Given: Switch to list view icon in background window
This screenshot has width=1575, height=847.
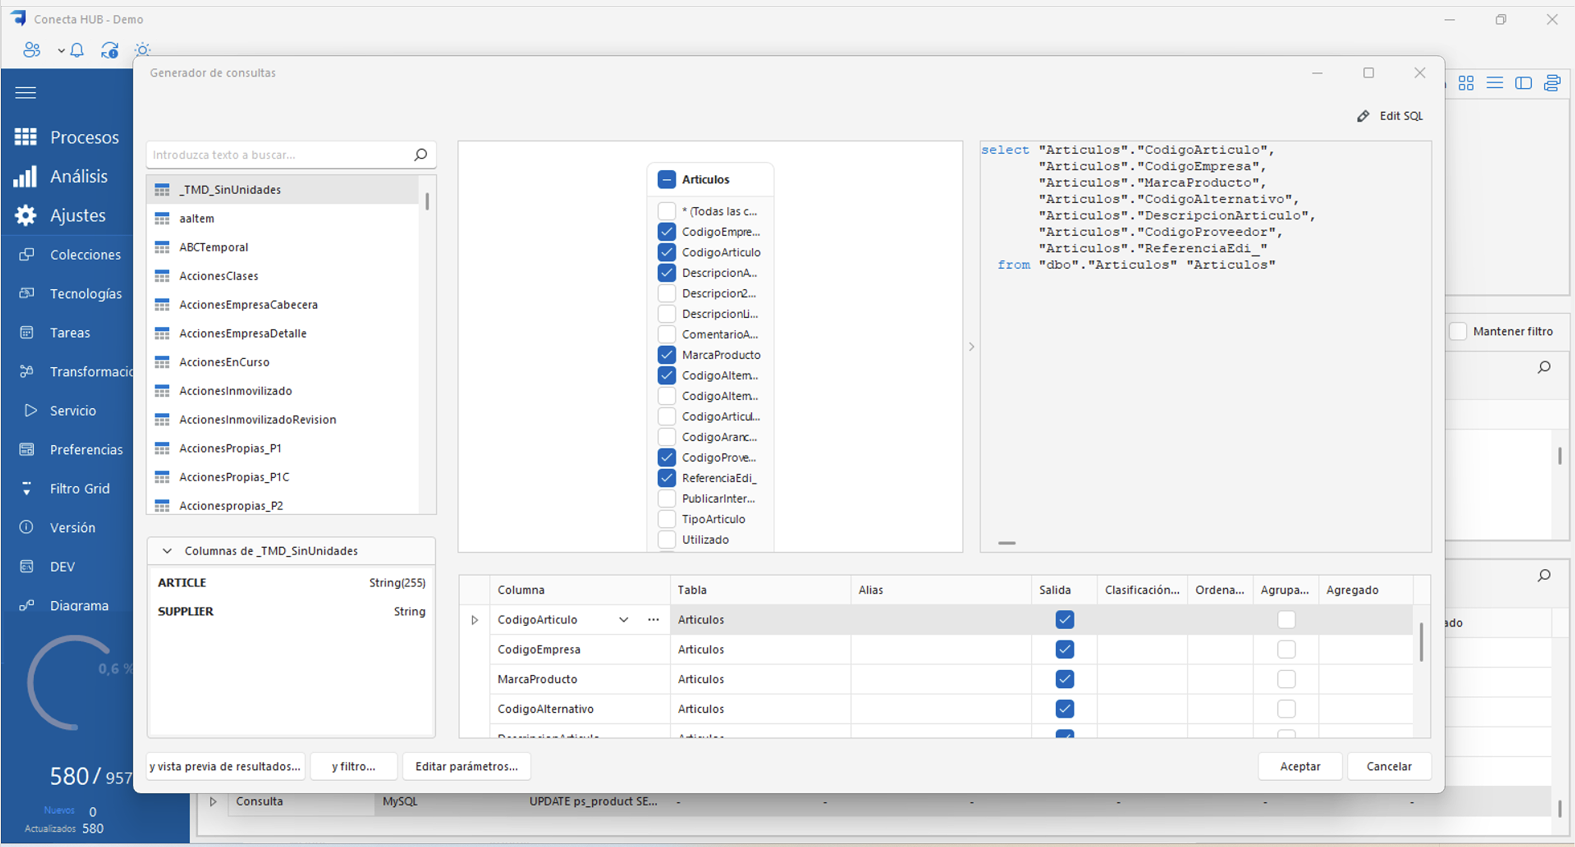Looking at the screenshot, I should click(1495, 83).
